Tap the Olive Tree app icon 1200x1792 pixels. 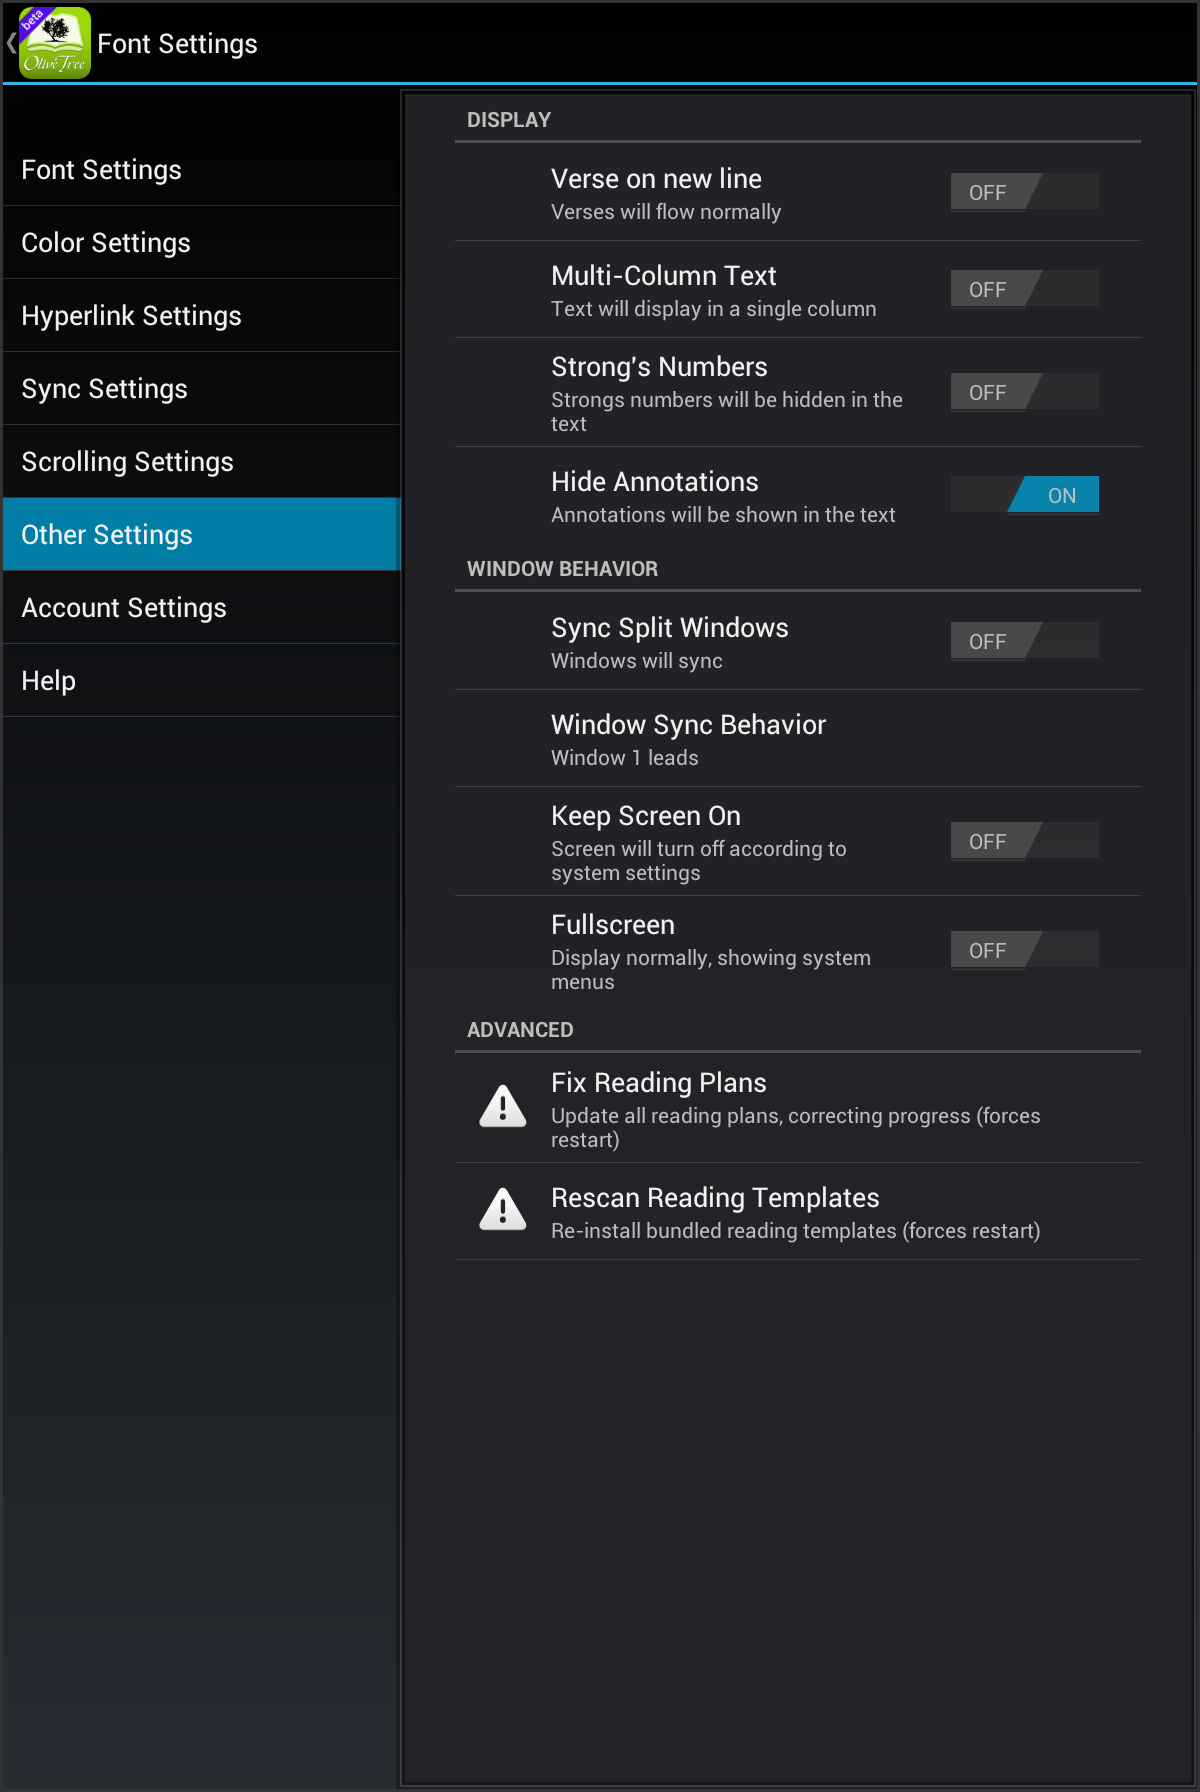[55, 43]
